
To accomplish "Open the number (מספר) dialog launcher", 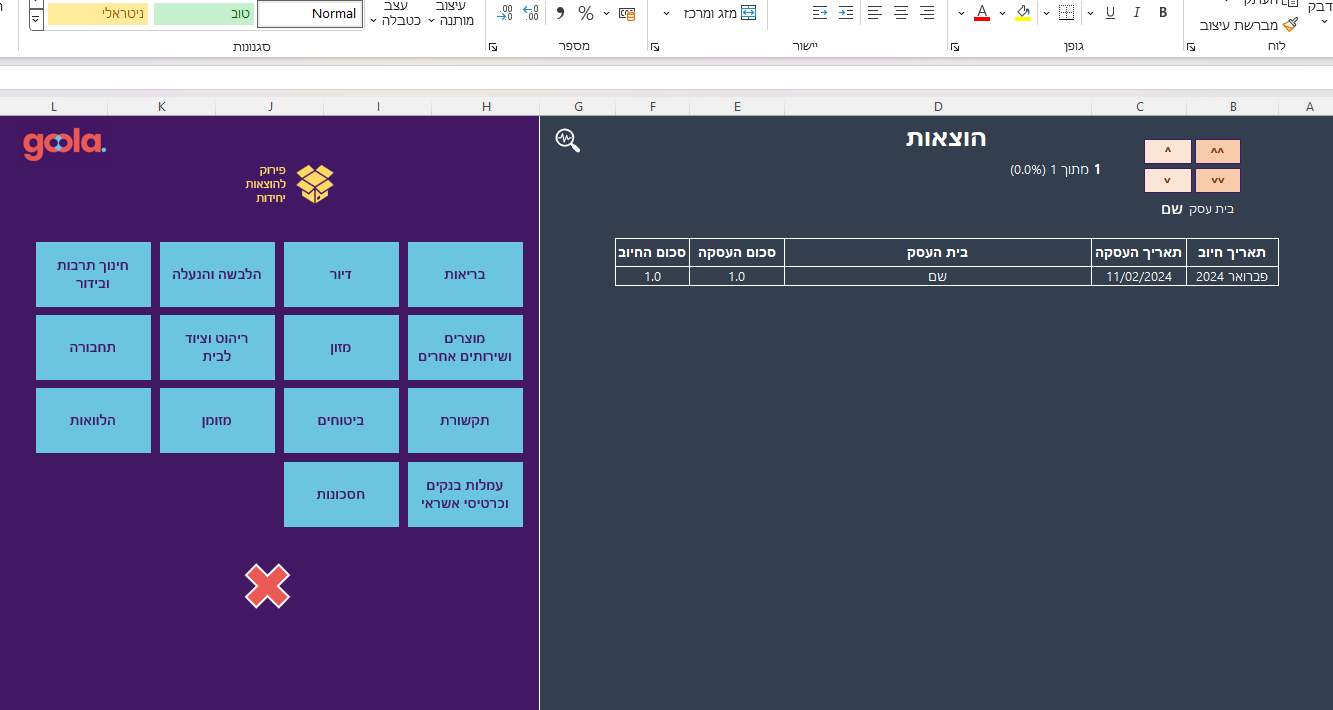I will (493, 47).
